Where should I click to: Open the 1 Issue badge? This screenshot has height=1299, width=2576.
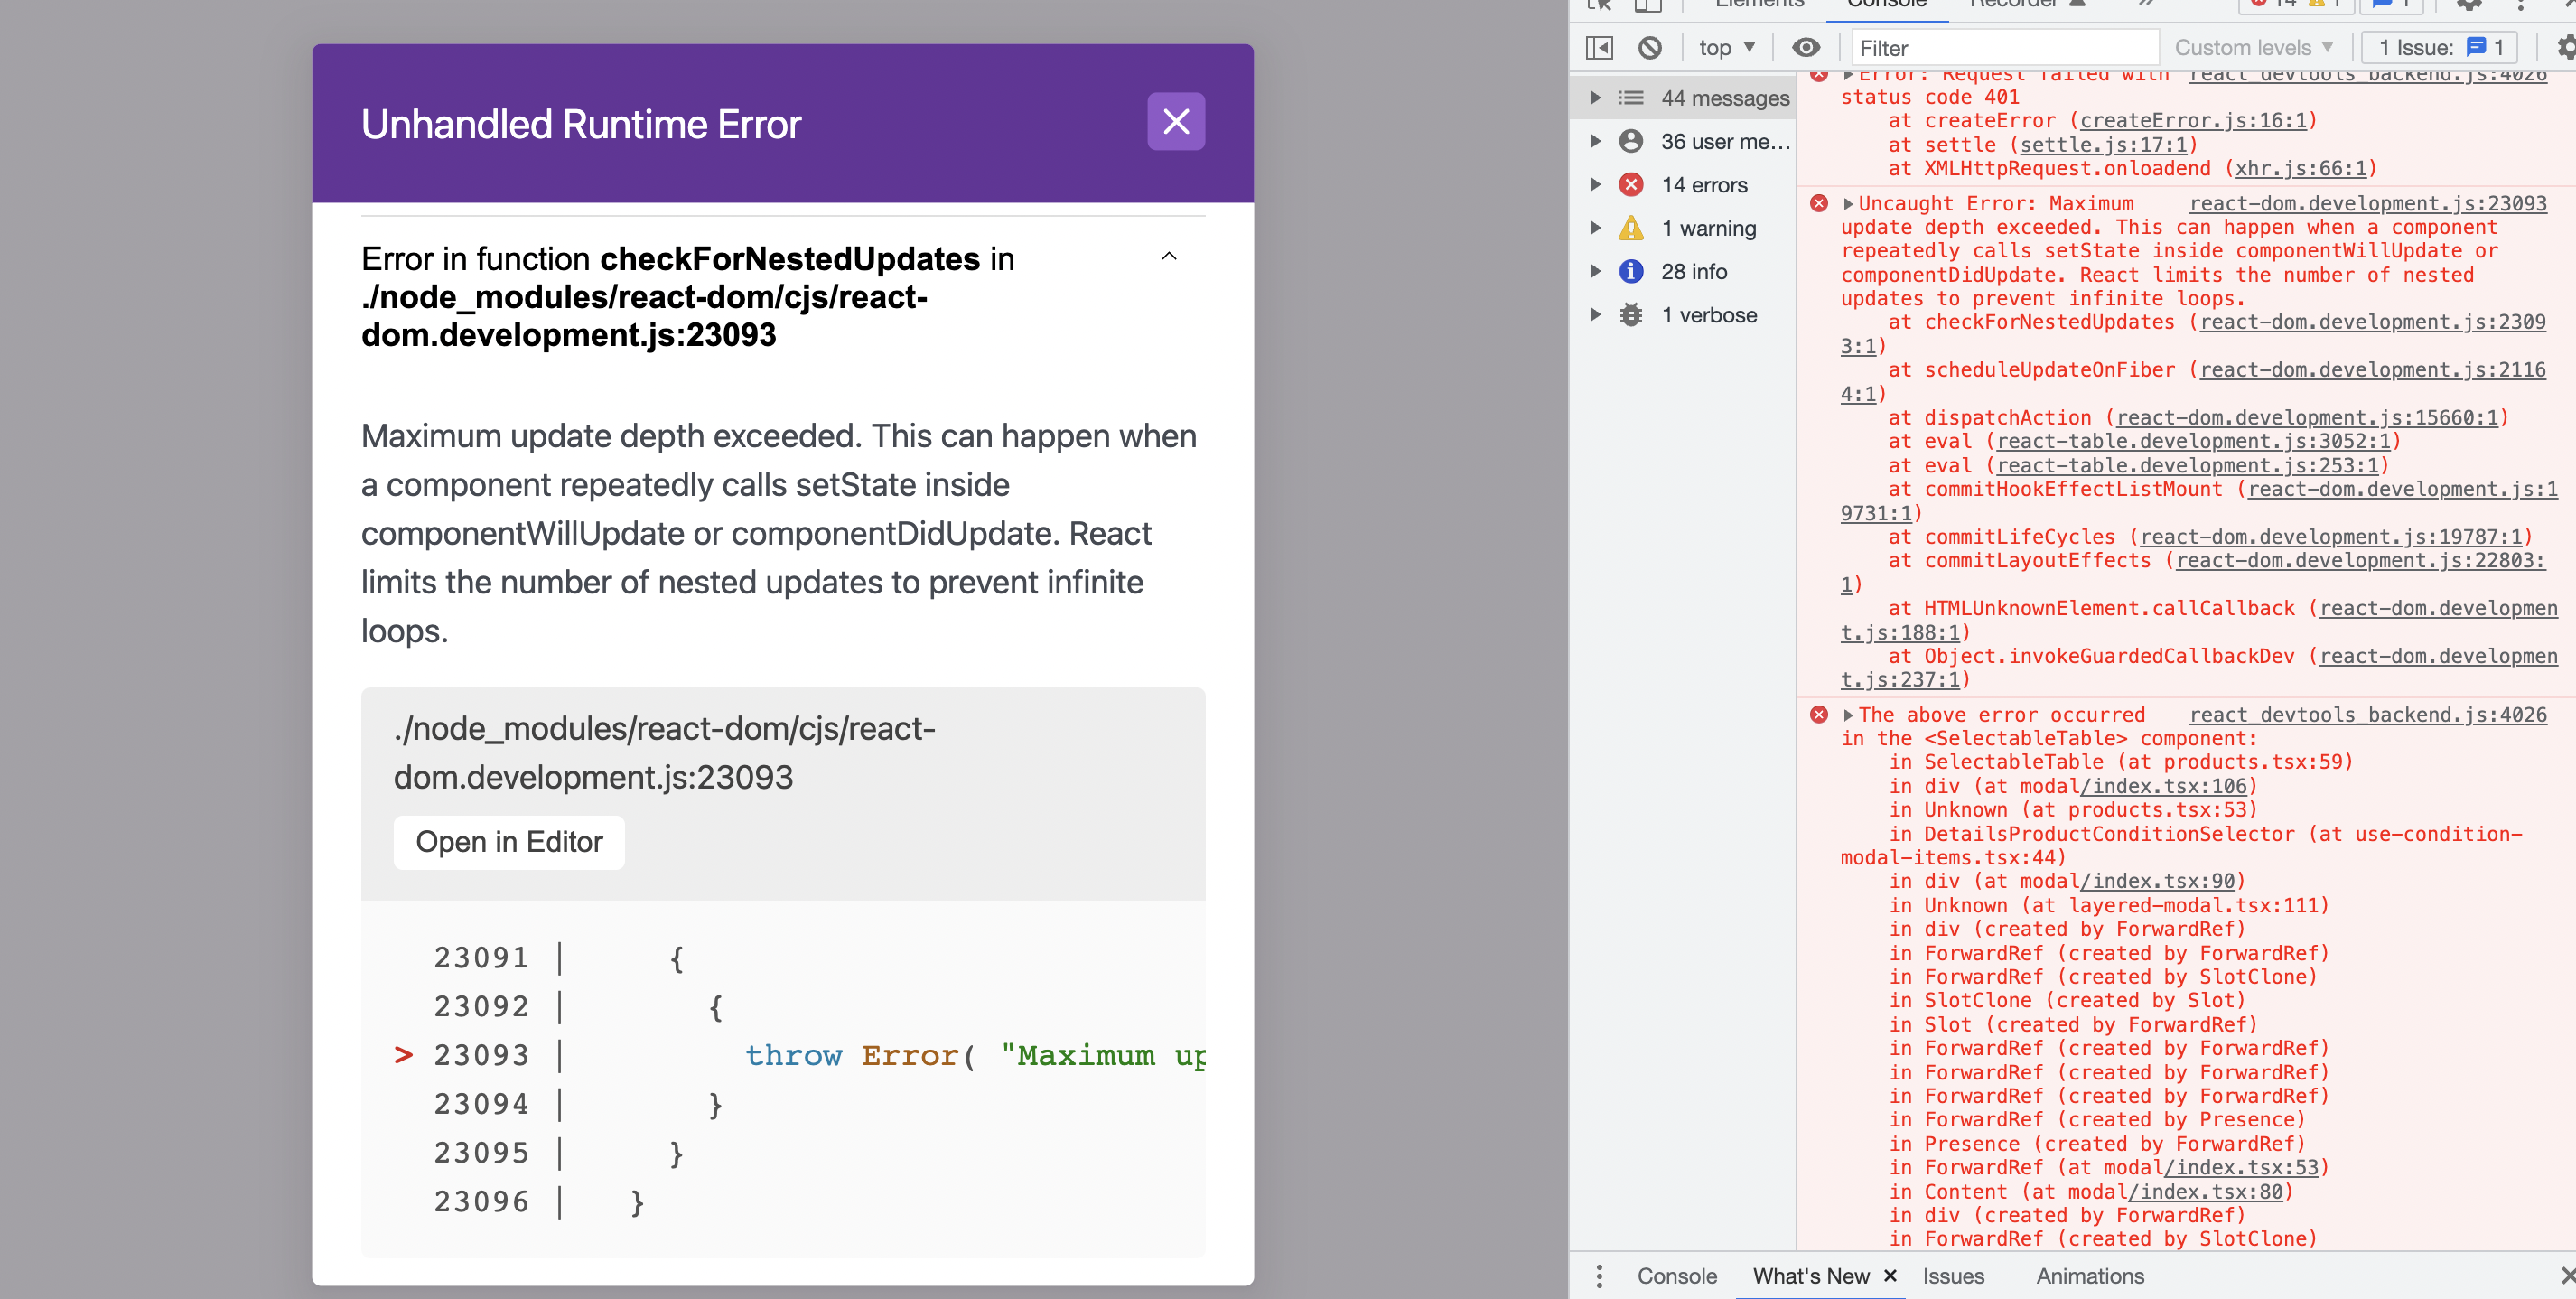[2439, 47]
